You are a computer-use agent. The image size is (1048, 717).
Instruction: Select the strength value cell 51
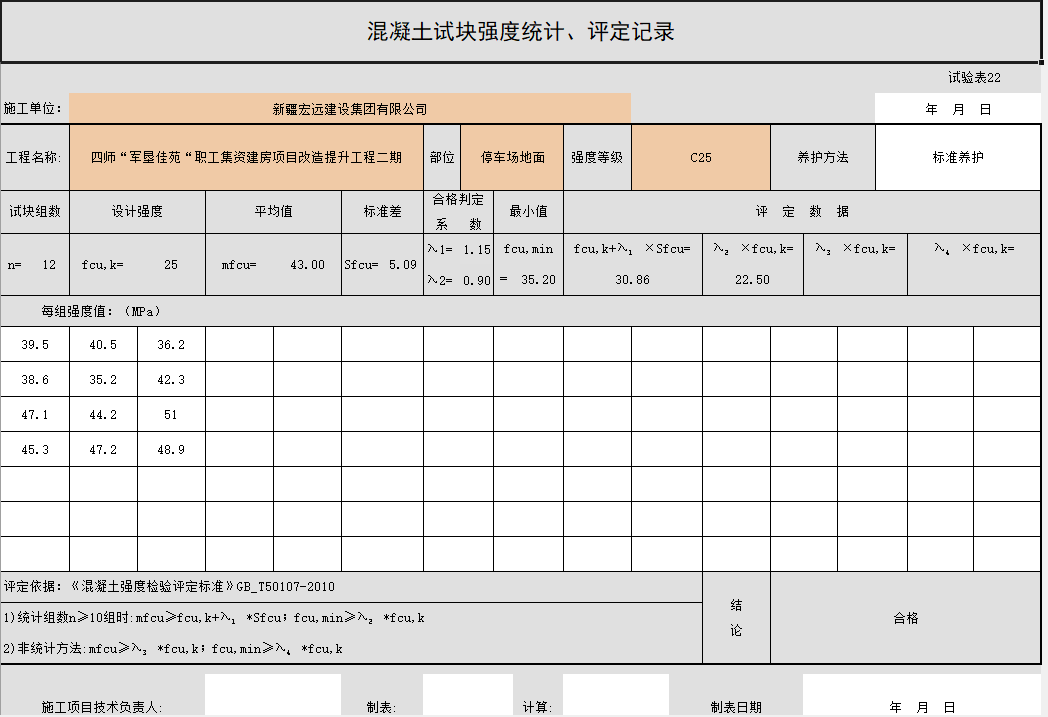click(x=171, y=415)
